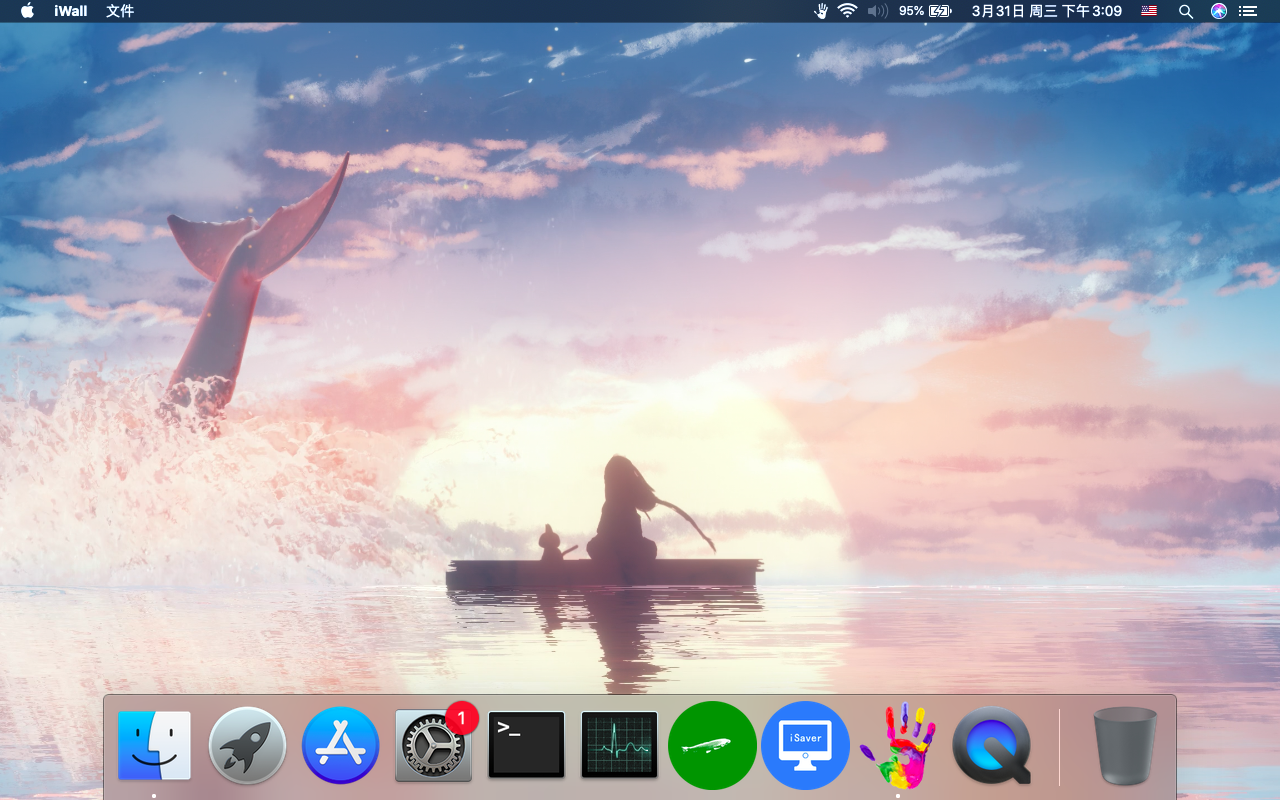Image resolution: width=1280 pixels, height=800 pixels.
Task: Open the iWall application menu
Action: click(x=70, y=11)
